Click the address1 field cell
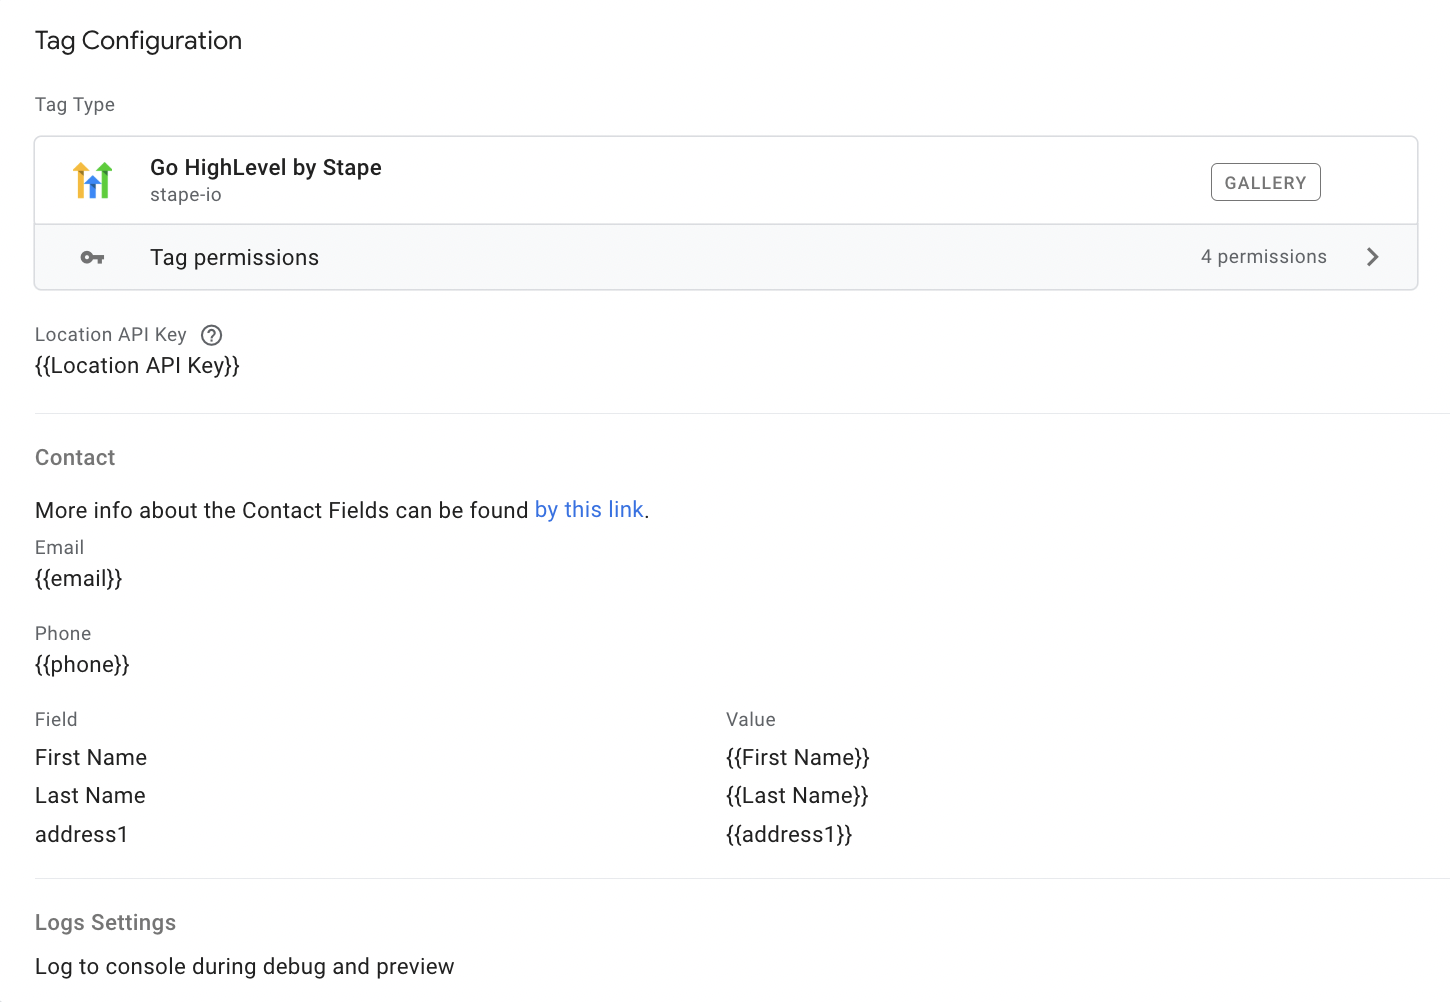 click(81, 835)
